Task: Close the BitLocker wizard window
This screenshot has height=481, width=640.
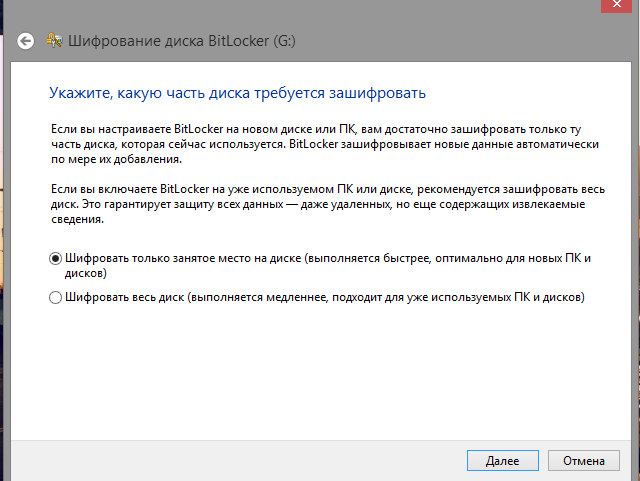Action: pos(616,6)
